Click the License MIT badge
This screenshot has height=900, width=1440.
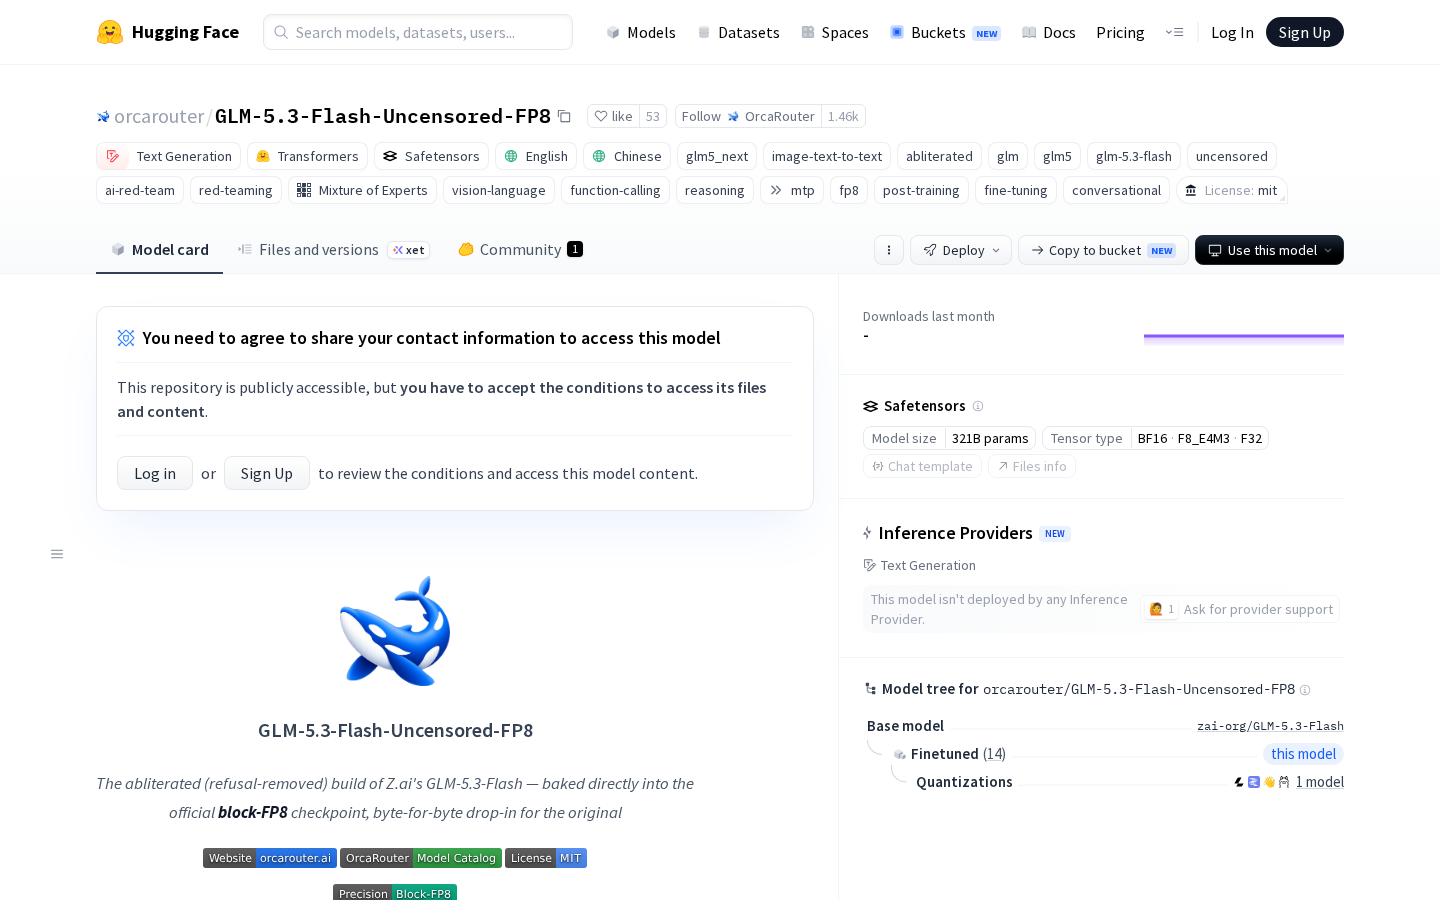click(x=546, y=858)
